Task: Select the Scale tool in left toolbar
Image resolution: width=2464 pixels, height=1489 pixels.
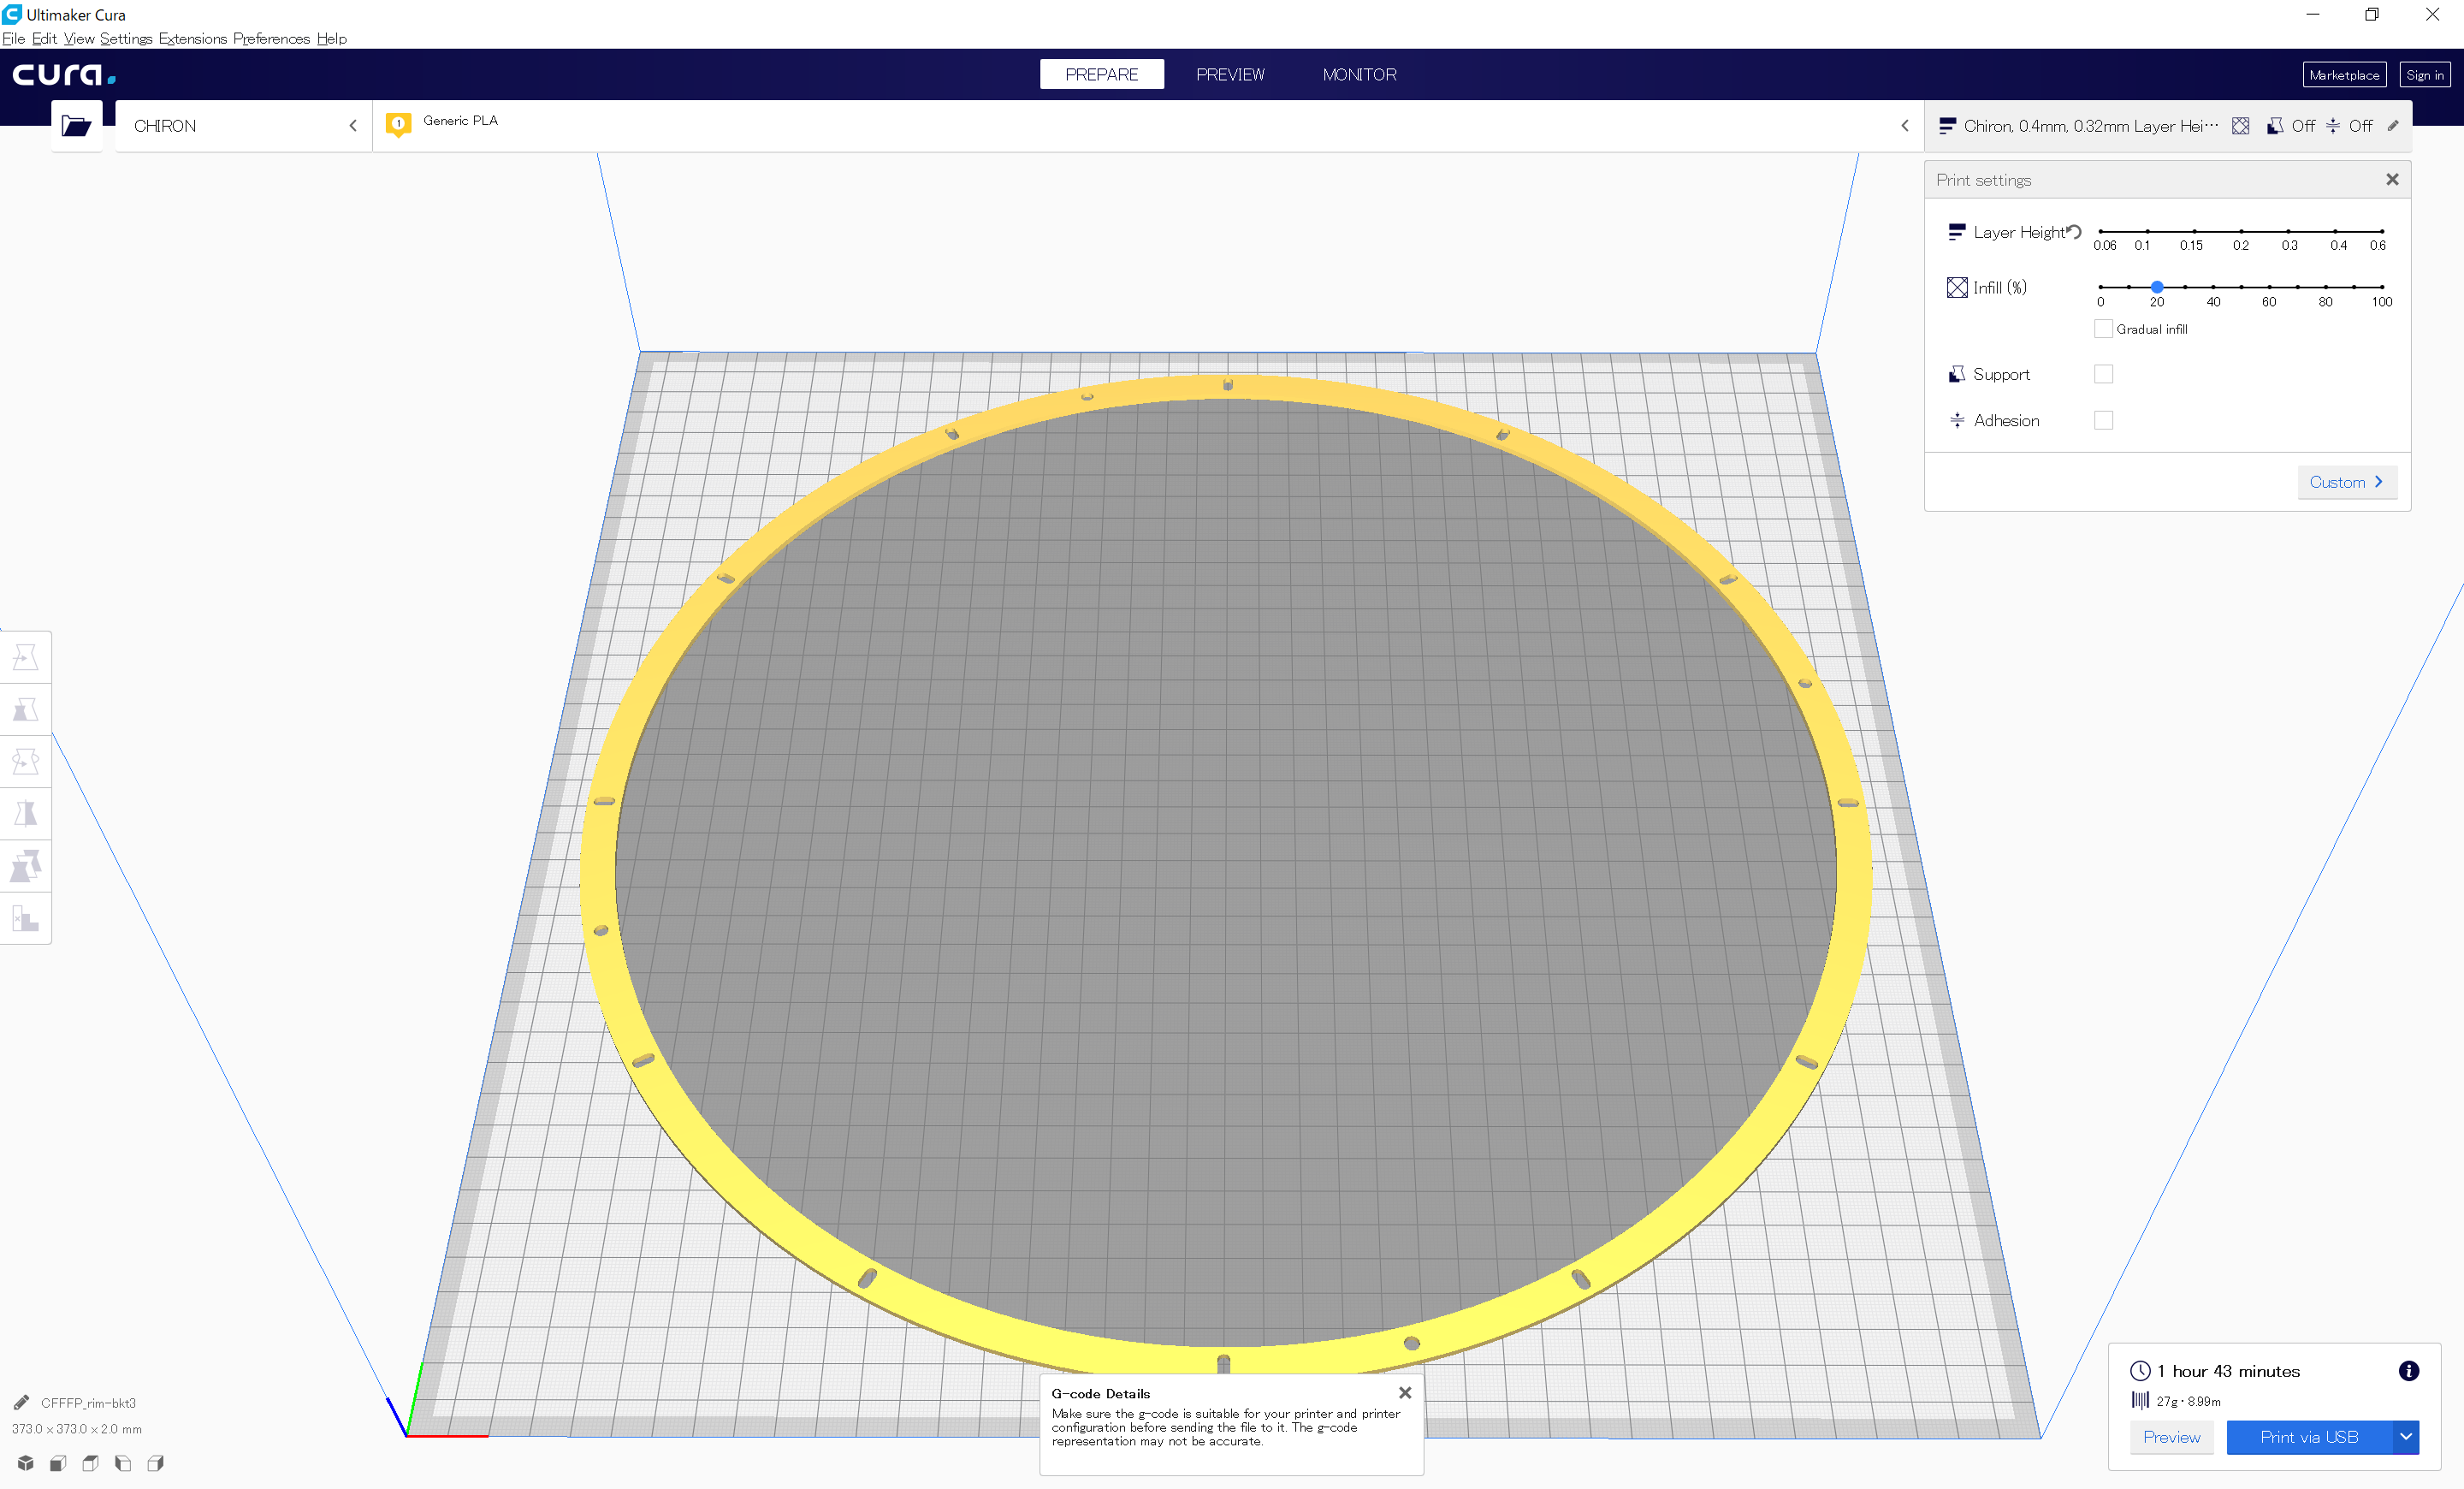Action: click(x=26, y=709)
